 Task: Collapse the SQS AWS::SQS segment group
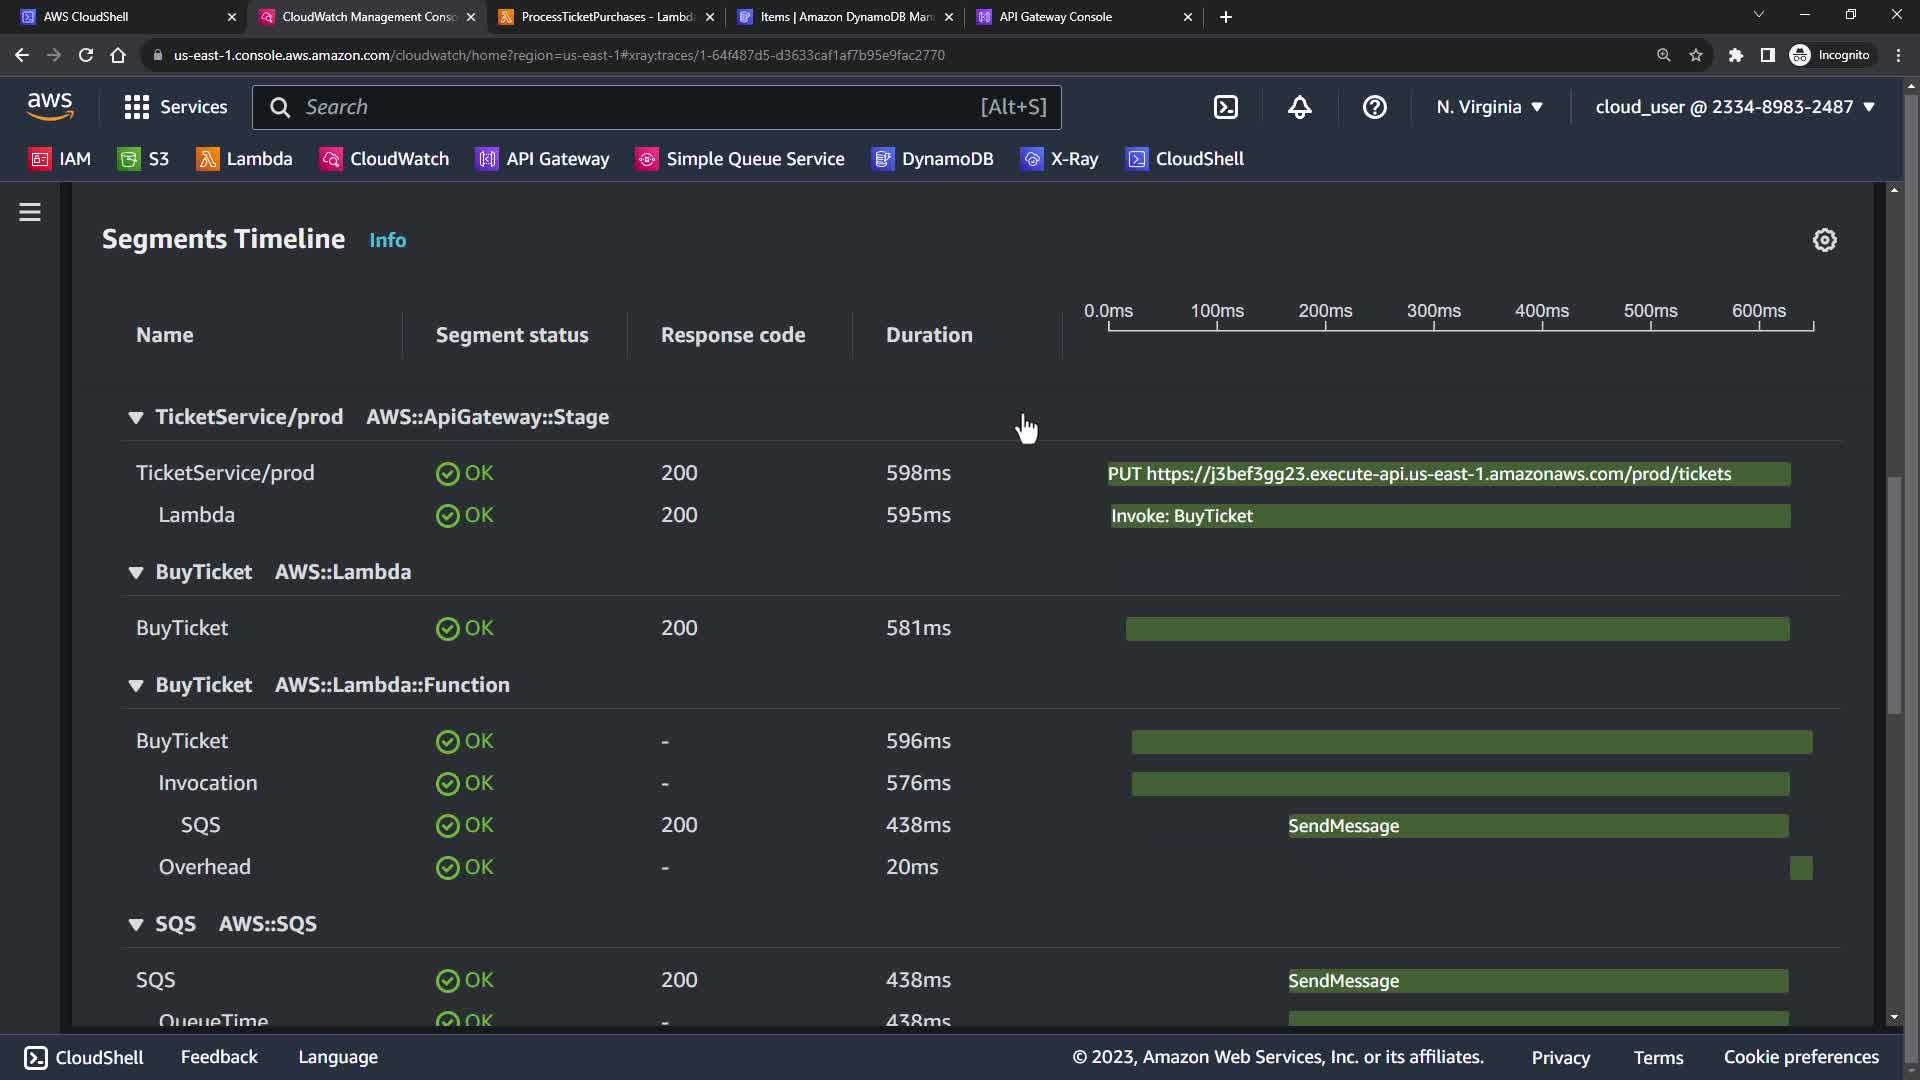click(x=136, y=925)
